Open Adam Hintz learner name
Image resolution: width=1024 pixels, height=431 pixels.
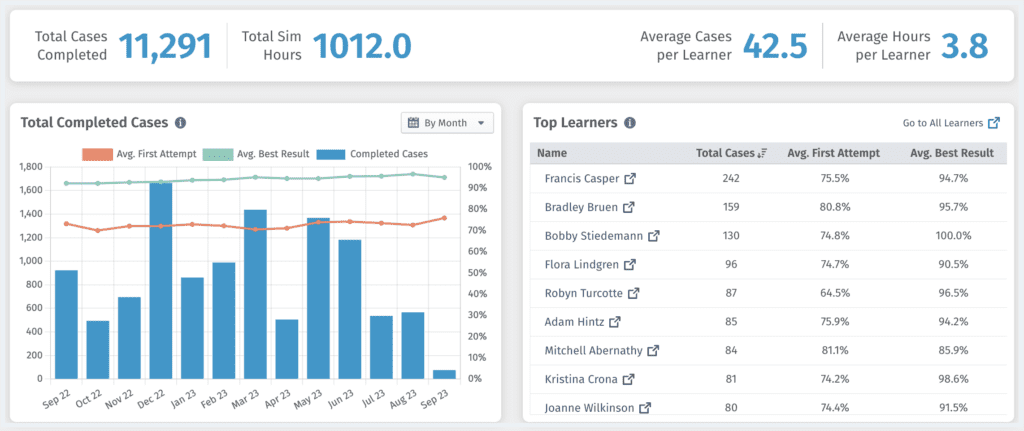(x=574, y=322)
